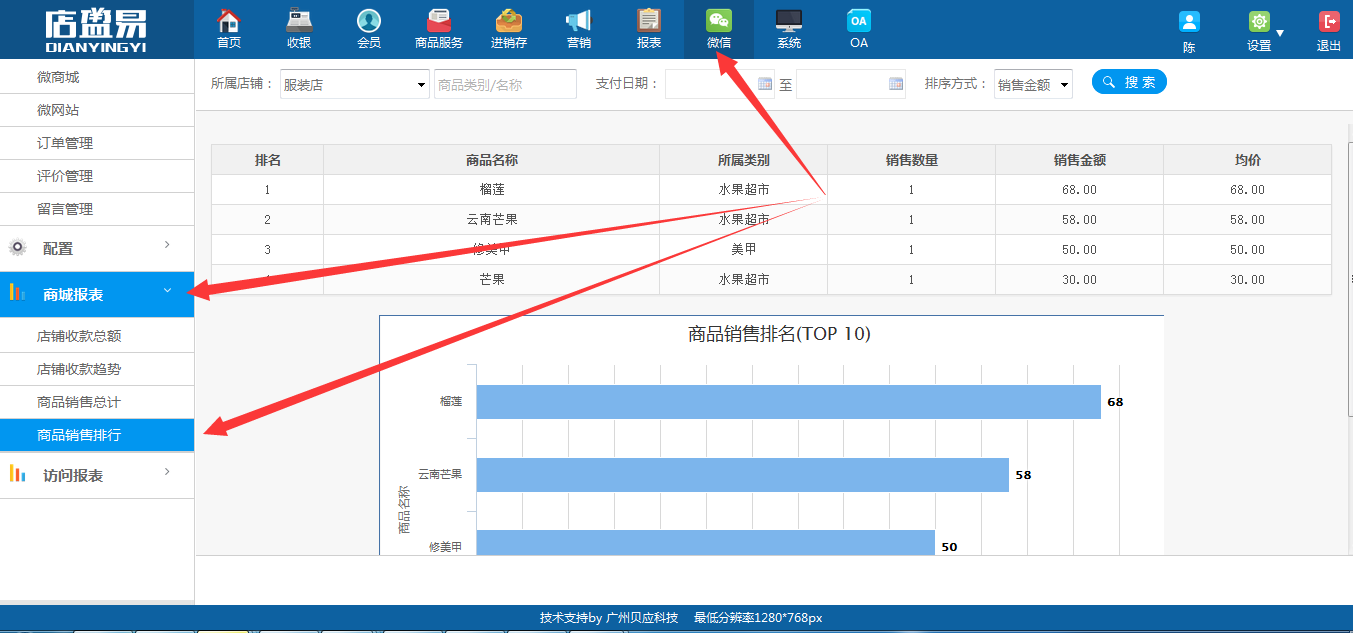Open calendar for payment start date
The image size is (1353, 633).
766,84
